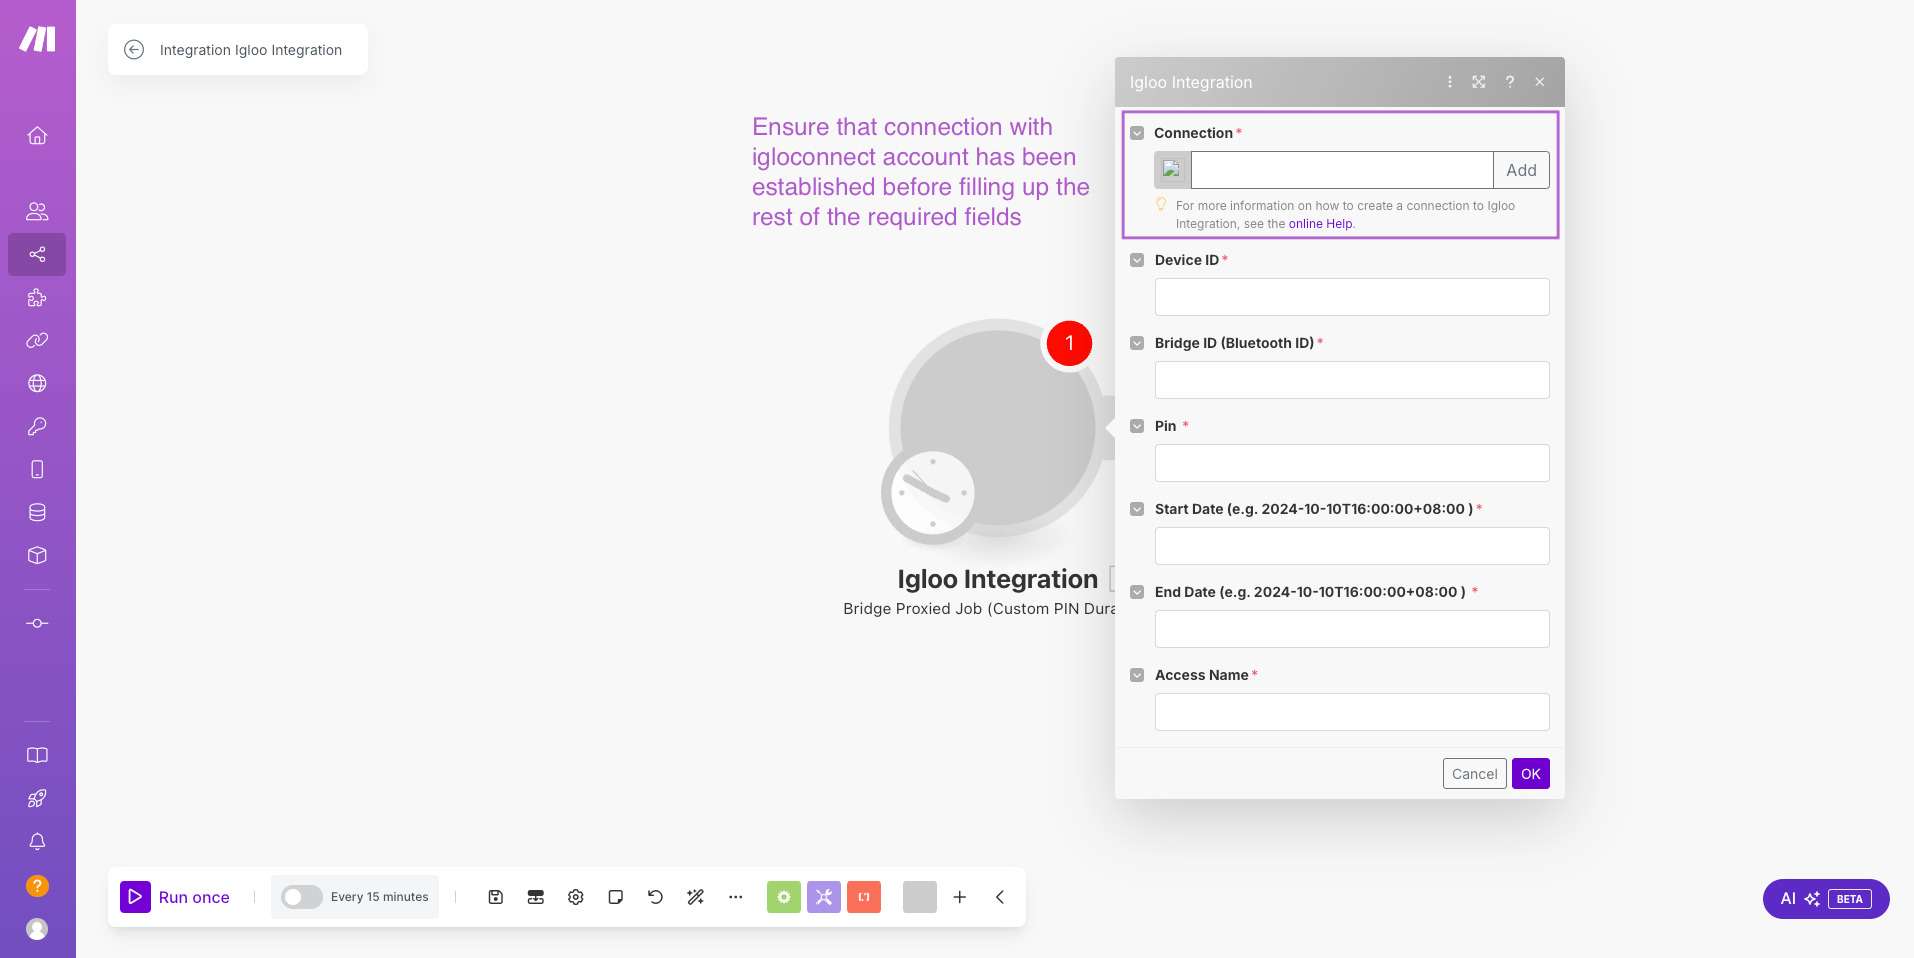
Task: Open the Connection selection box
Action: click(1342, 170)
